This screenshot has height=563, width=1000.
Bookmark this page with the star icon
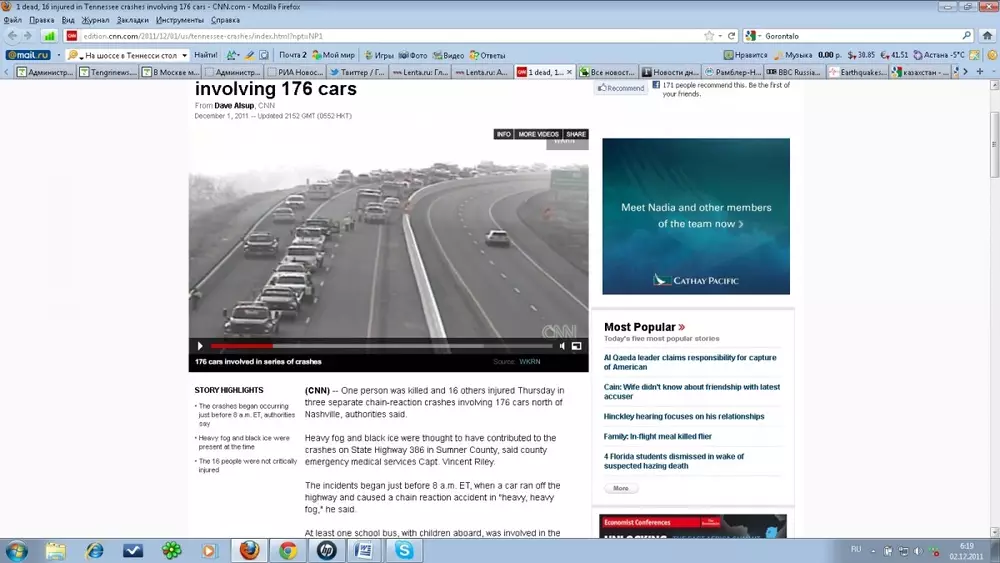709,36
